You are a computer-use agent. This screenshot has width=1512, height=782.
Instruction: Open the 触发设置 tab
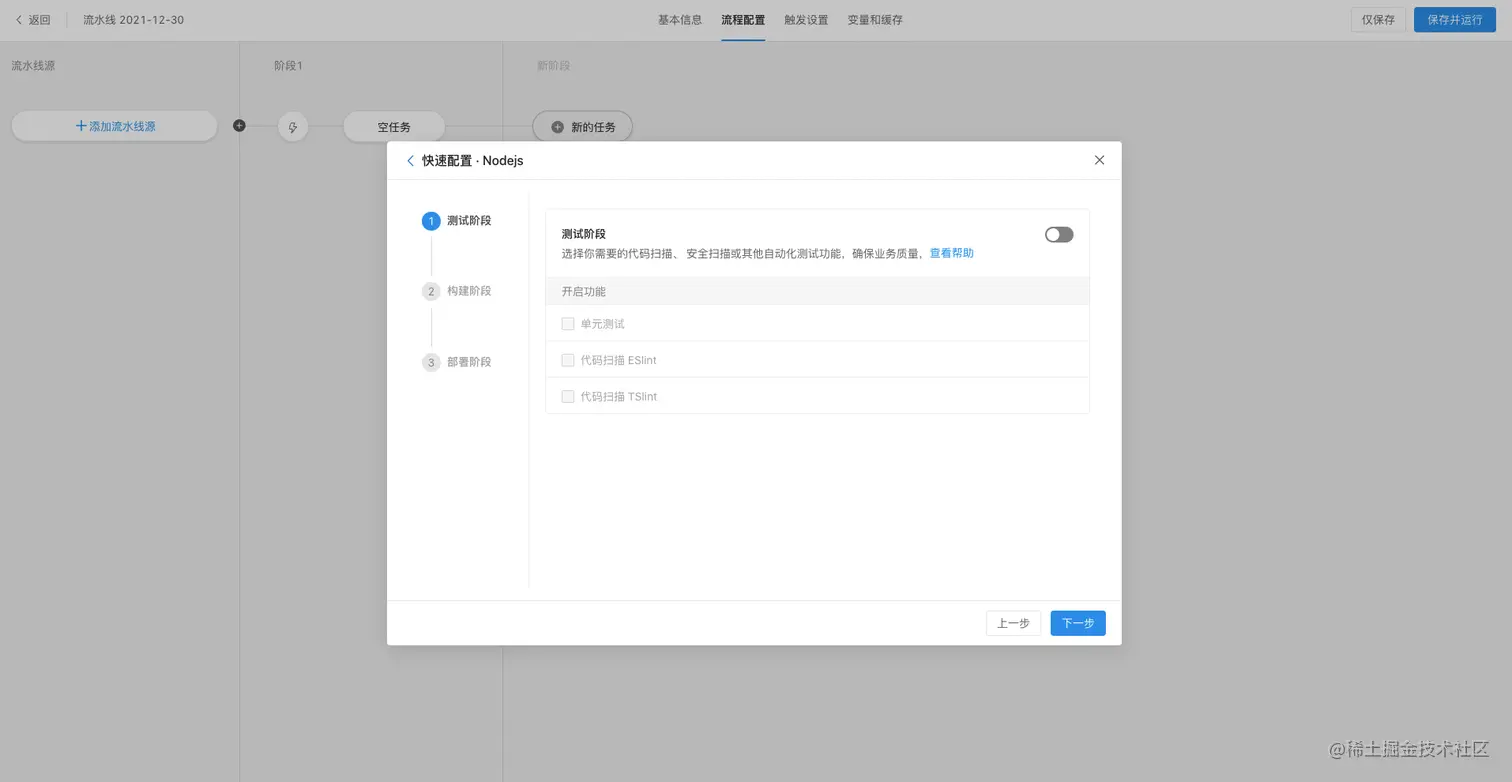pyautogui.click(x=806, y=20)
